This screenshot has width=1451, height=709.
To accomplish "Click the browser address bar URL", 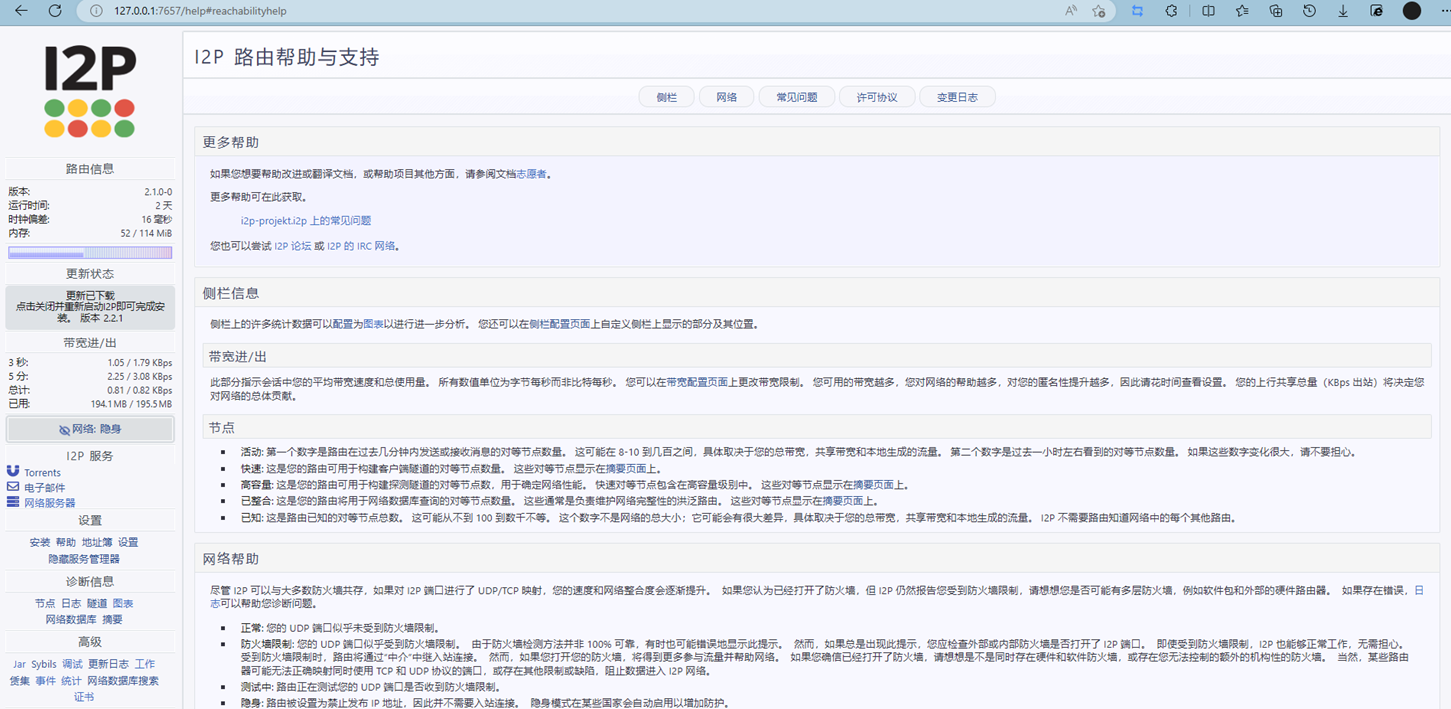I will (200, 11).
